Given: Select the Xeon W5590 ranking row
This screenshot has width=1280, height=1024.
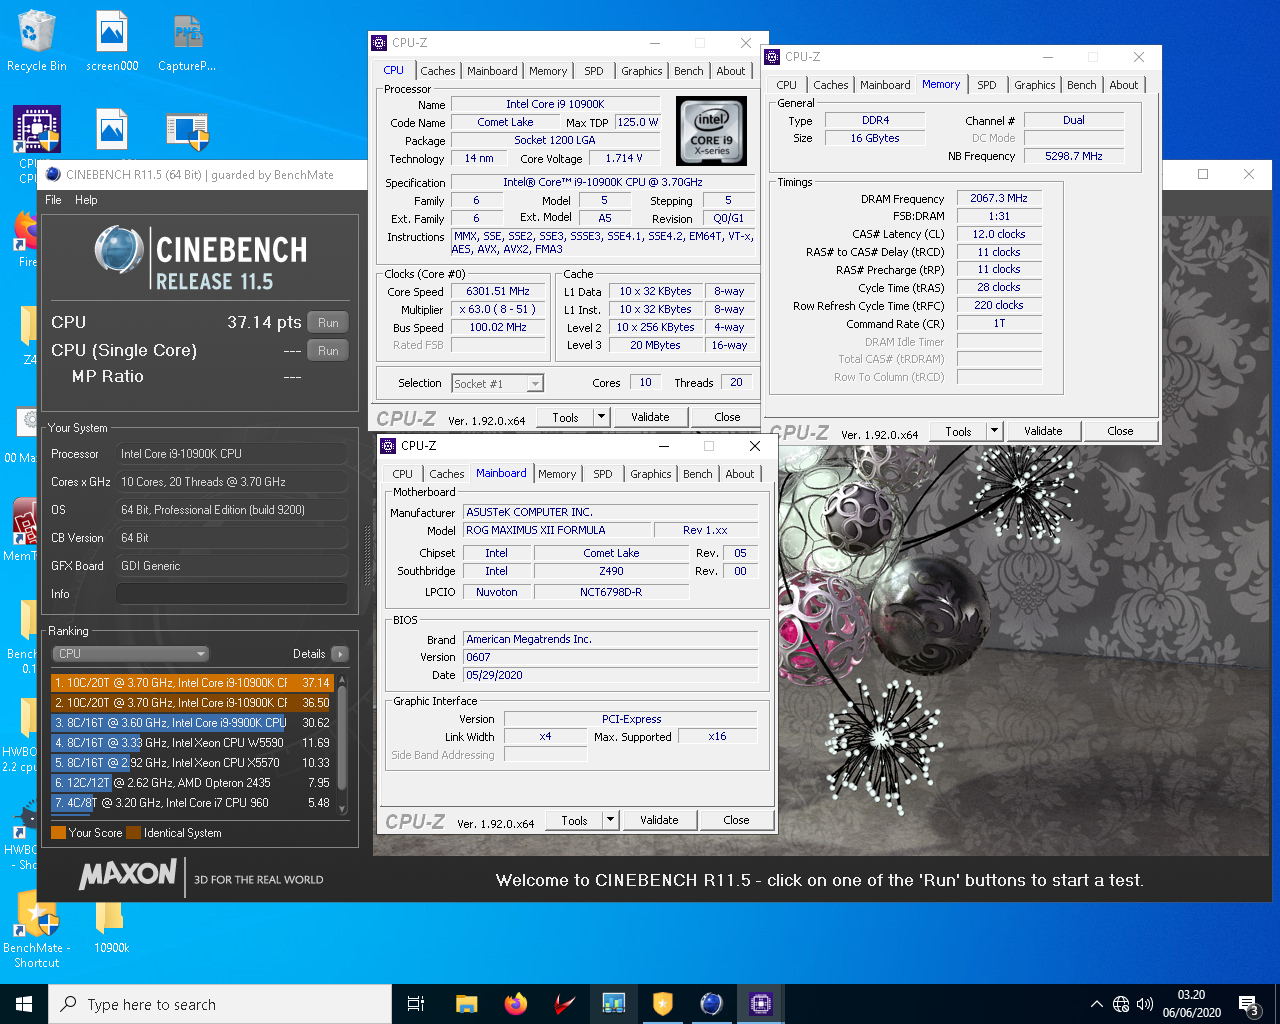Looking at the screenshot, I should pos(192,743).
